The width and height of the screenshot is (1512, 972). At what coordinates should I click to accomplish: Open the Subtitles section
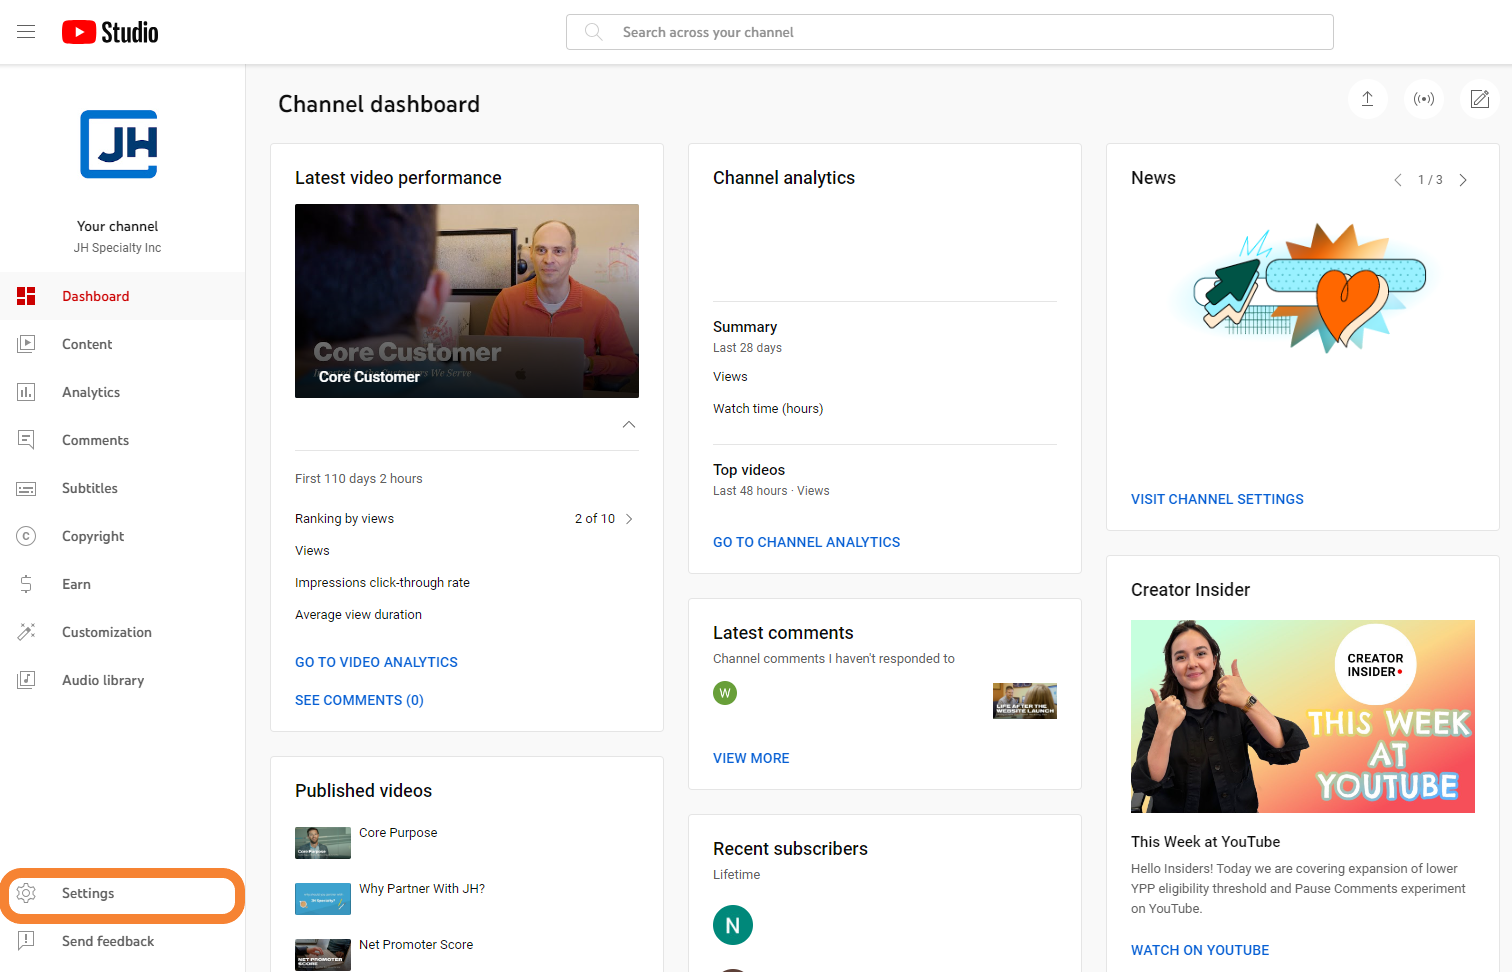122,488
